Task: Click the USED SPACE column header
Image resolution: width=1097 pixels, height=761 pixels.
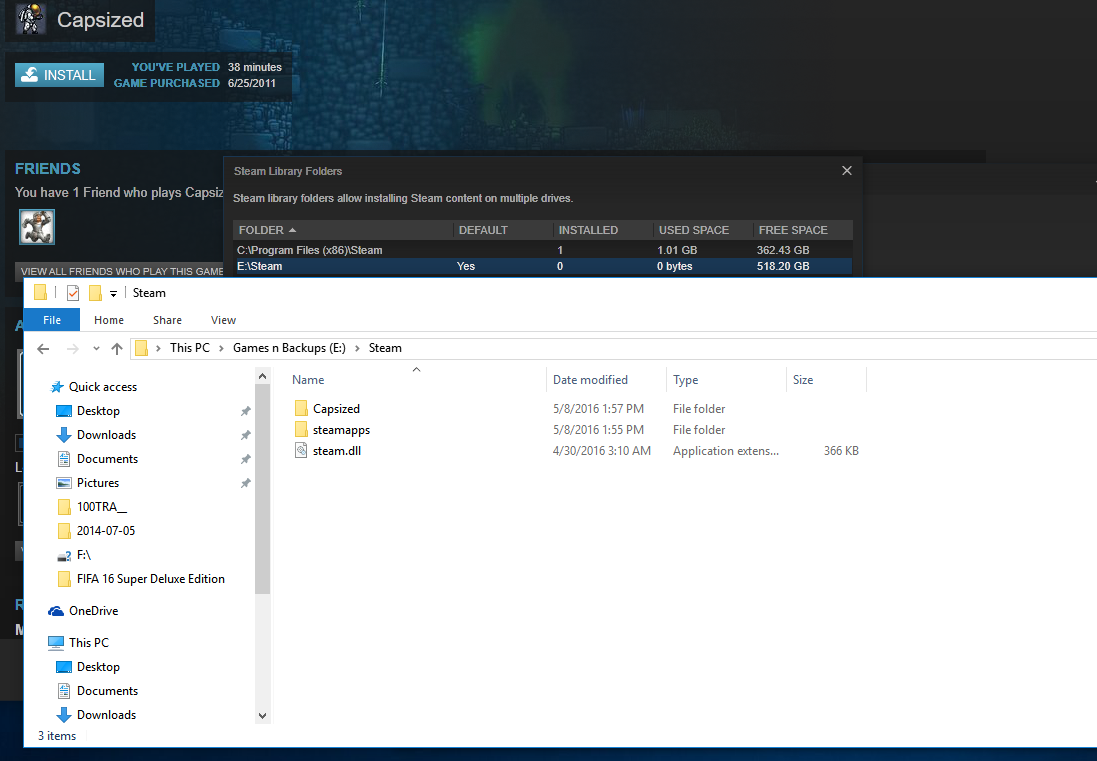Action: click(x=702, y=230)
